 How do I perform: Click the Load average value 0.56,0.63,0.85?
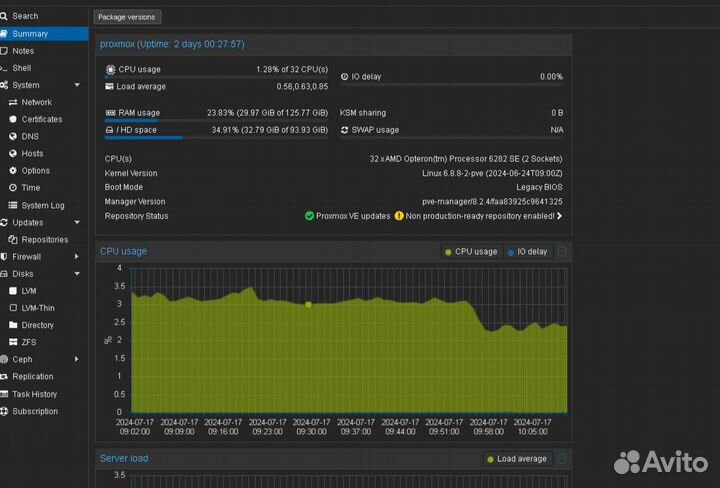pyautogui.click(x=302, y=86)
